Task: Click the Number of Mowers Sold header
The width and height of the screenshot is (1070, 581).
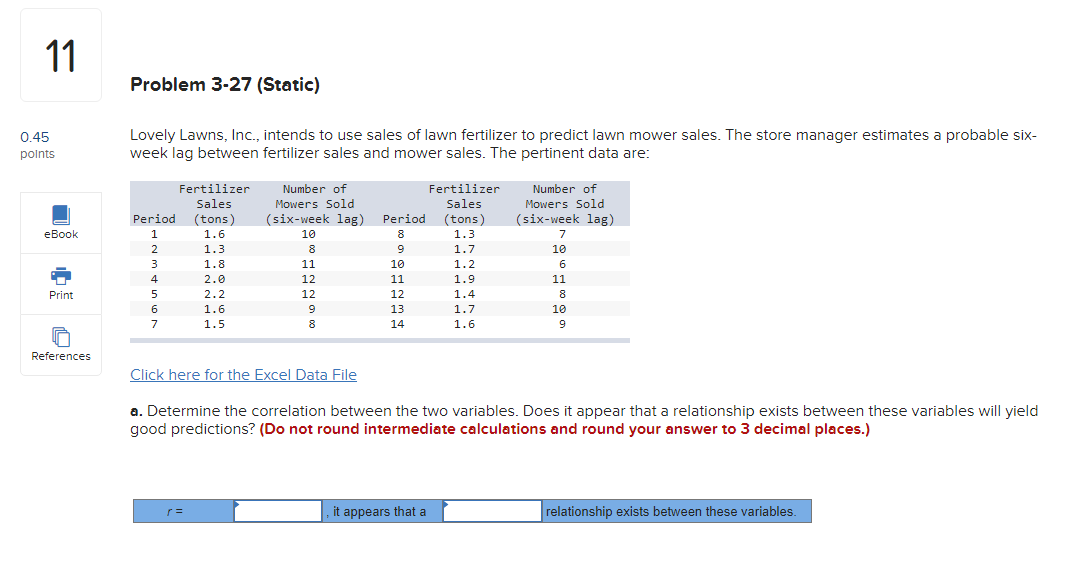Action: [x=314, y=203]
